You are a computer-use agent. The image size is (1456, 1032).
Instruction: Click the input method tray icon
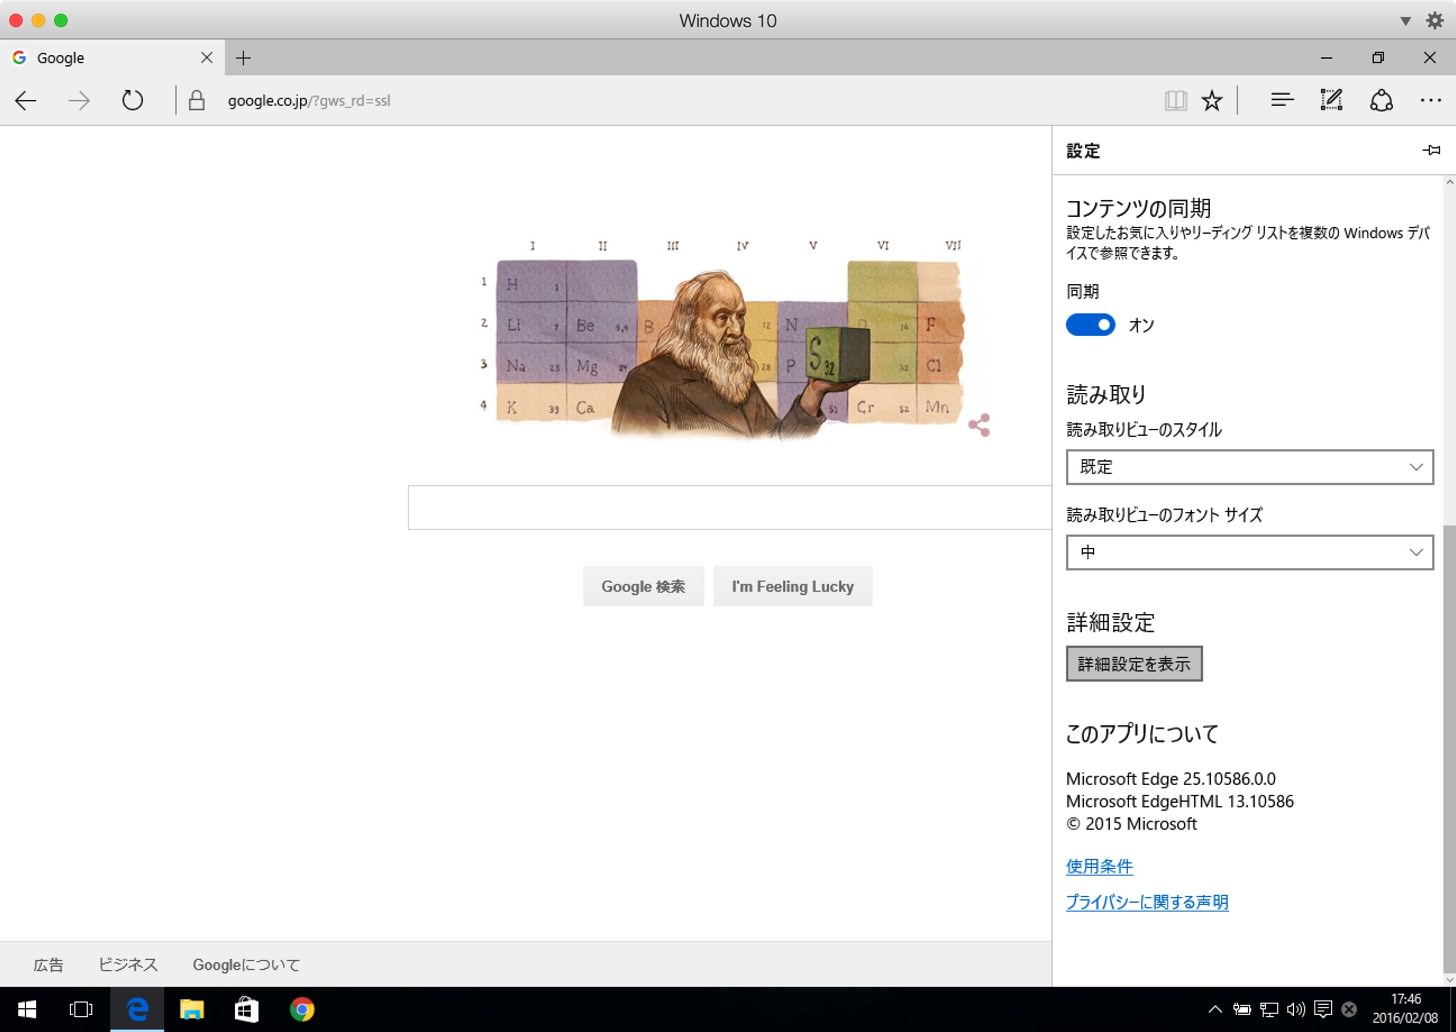[x=1349, y=1009]
